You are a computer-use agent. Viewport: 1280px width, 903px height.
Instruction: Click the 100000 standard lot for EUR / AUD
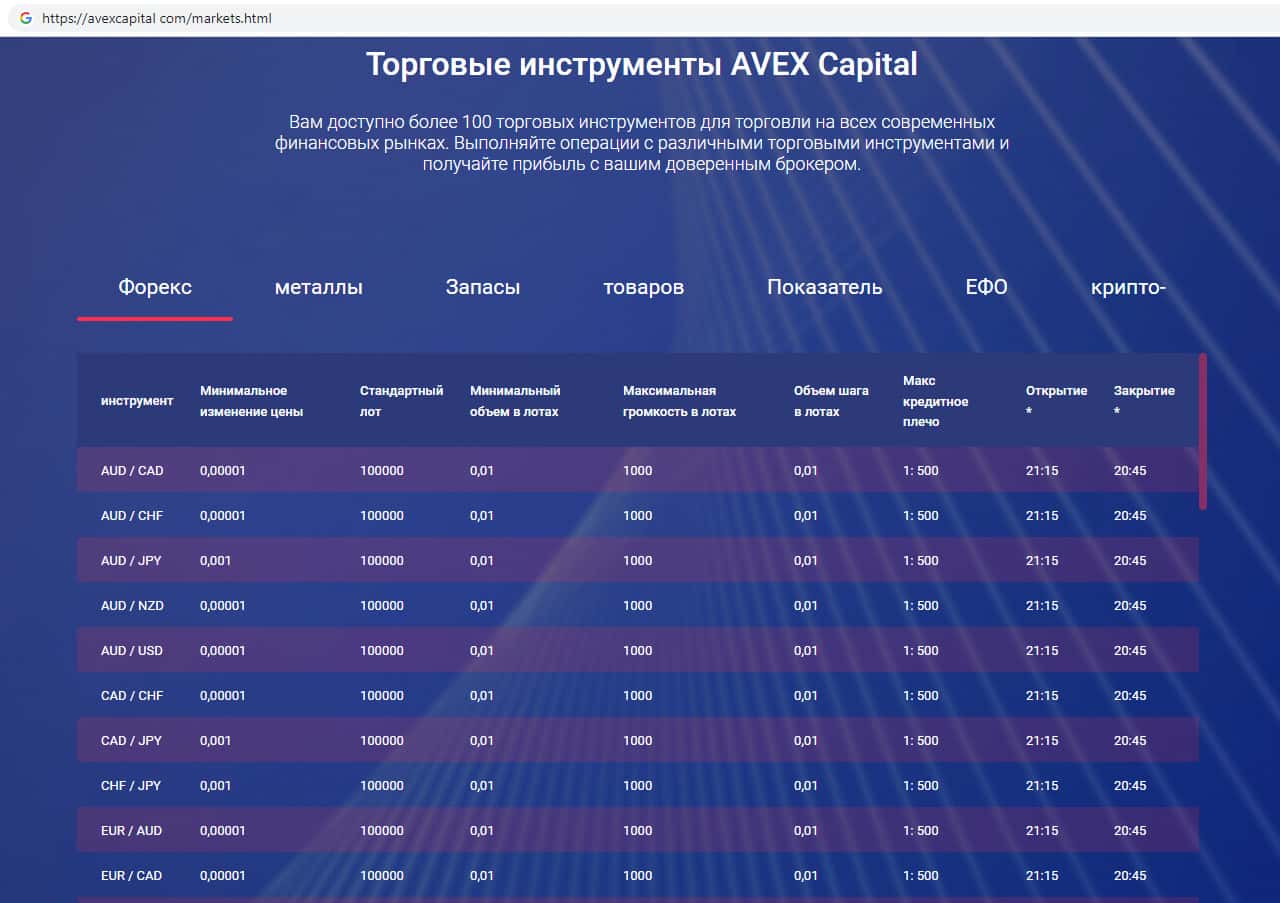[382, 830]
